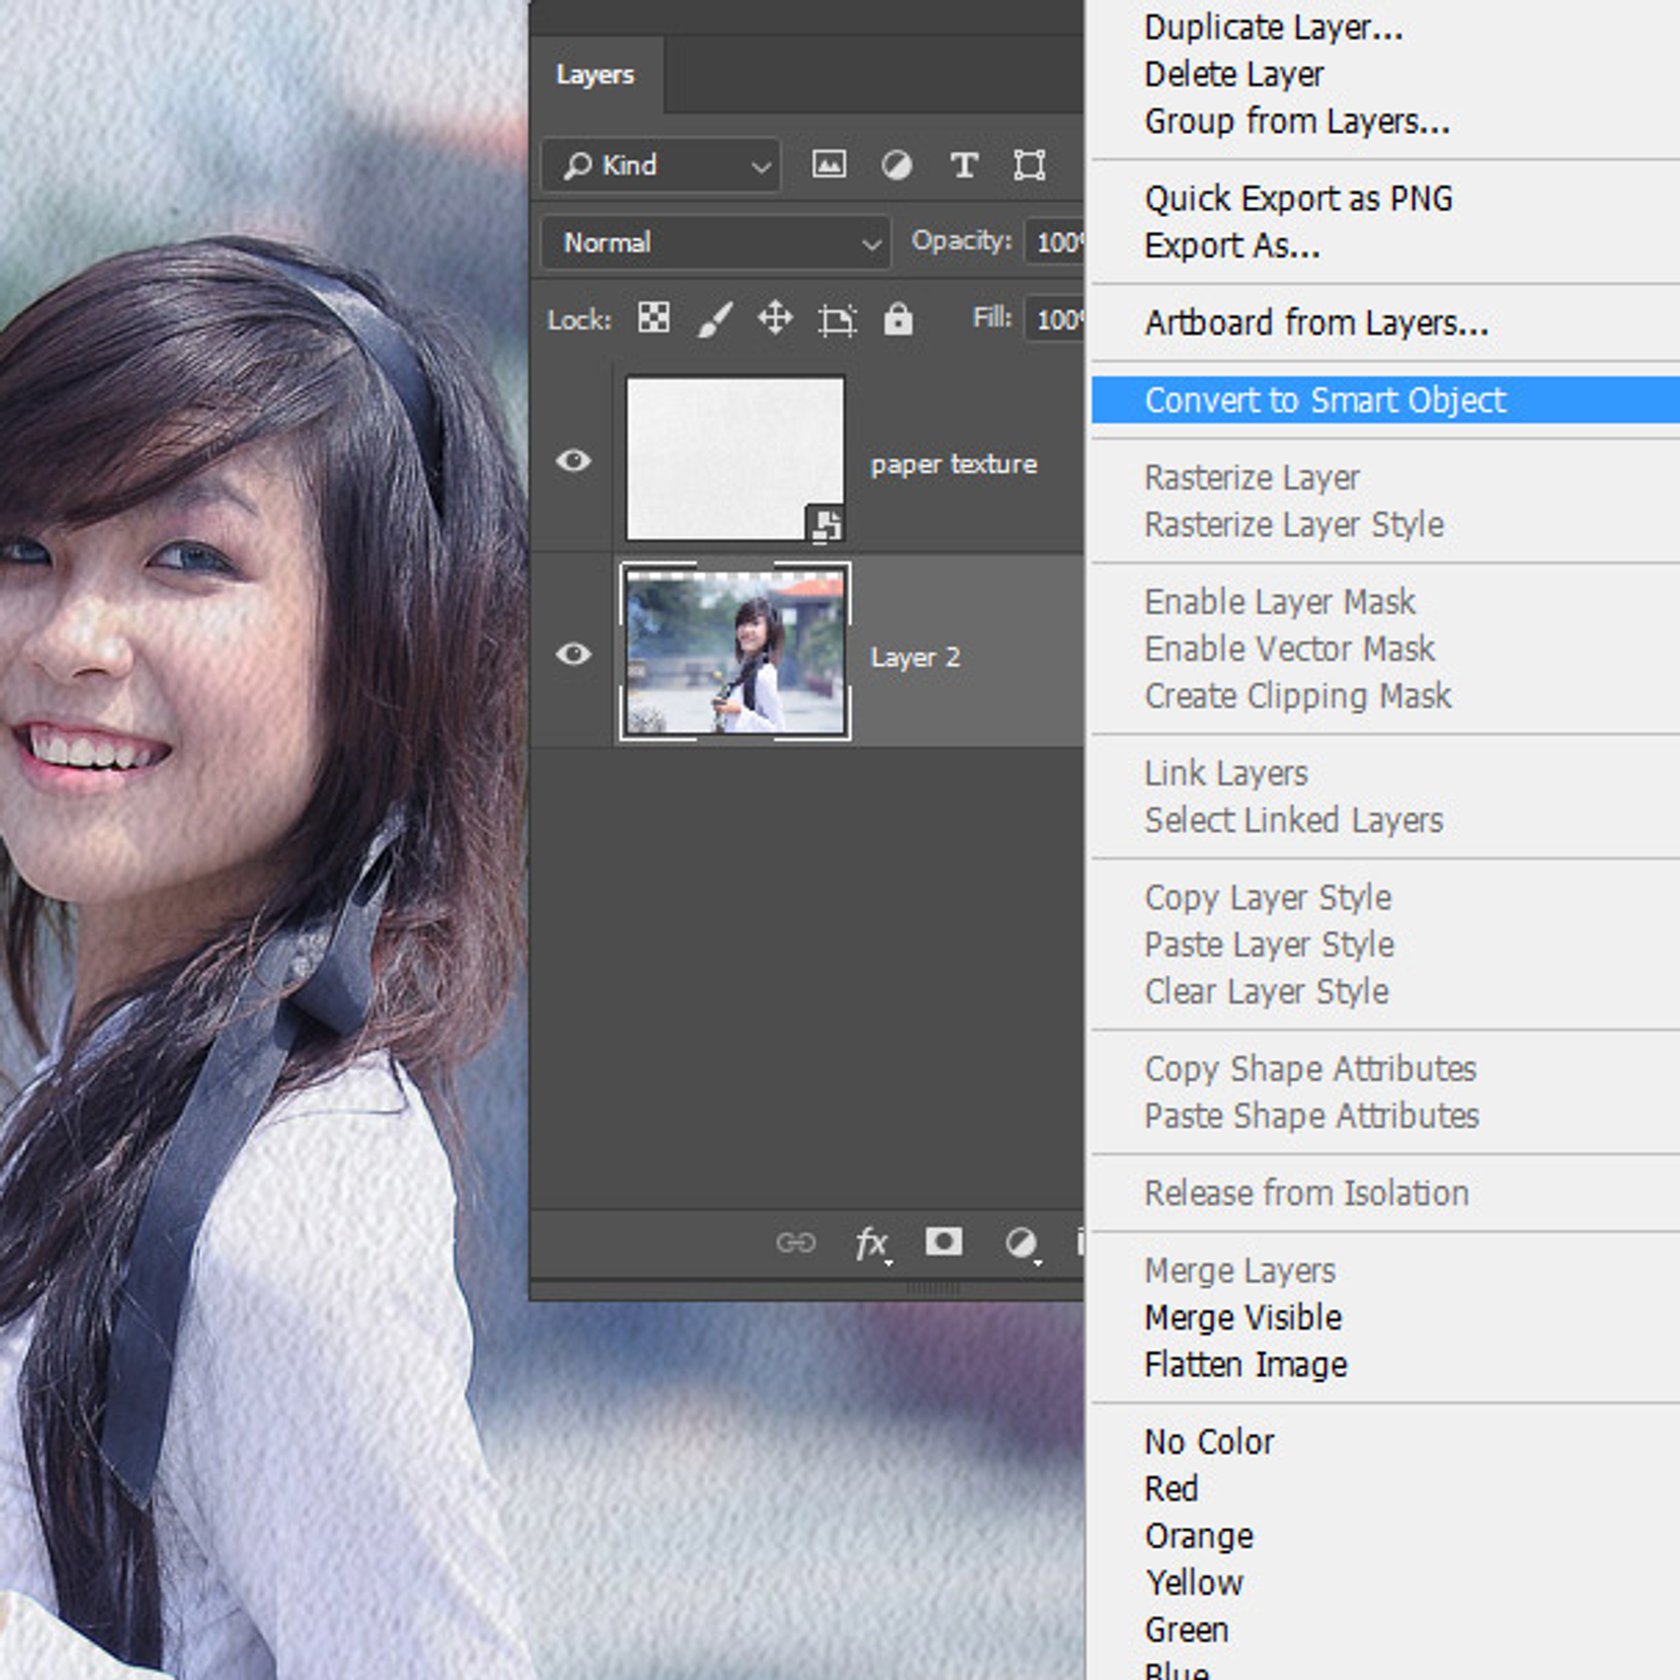Click Duplicate Layer in the menu
The height and width of the screenshot is (1680, 1680).
tap(1273, 28)
